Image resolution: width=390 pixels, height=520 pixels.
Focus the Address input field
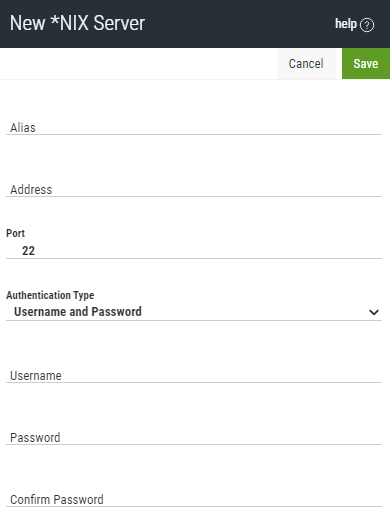coord(194,189)
